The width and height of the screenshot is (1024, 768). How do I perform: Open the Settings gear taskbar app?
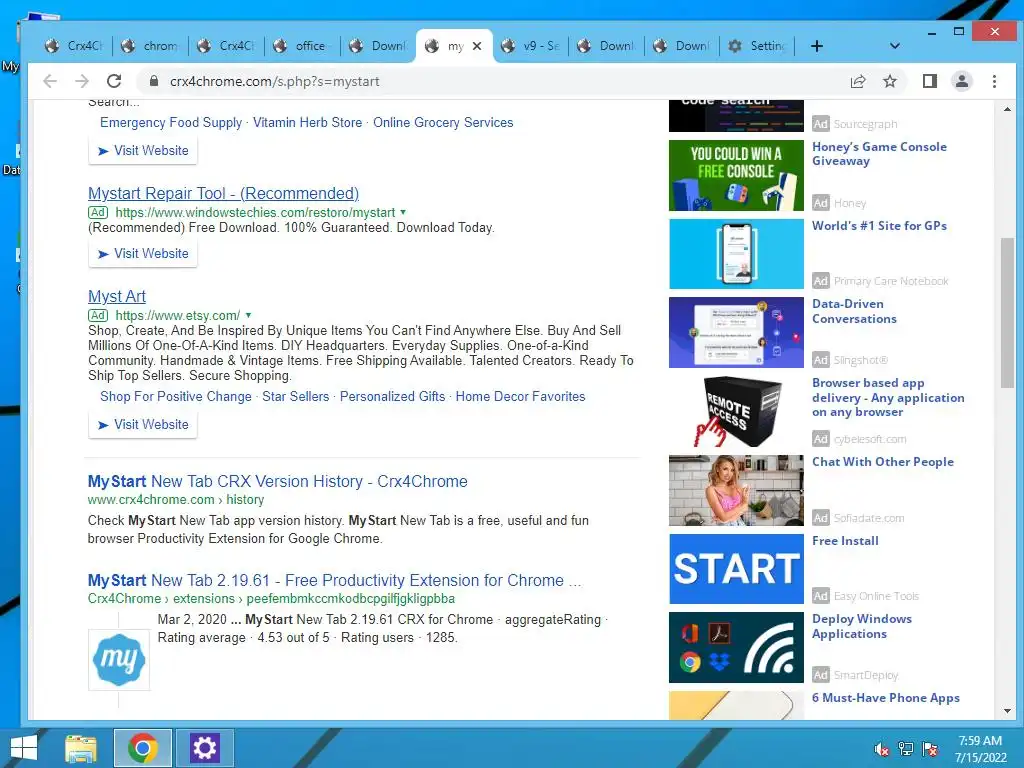click(204, 748)
